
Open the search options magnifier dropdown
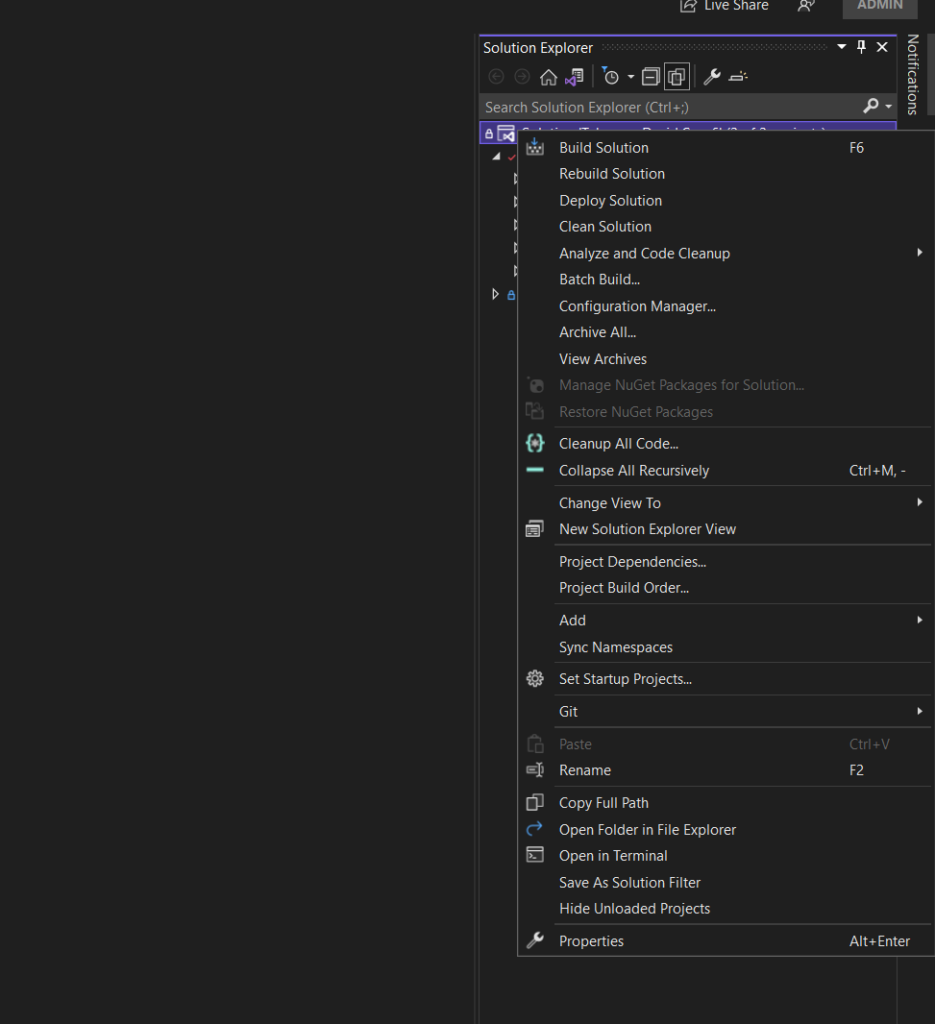coord(876,106)
